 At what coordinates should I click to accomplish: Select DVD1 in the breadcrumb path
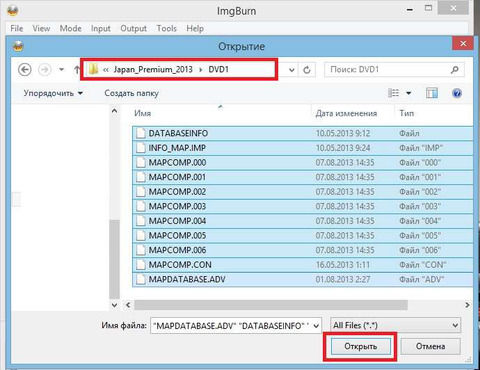pos(218,69)
